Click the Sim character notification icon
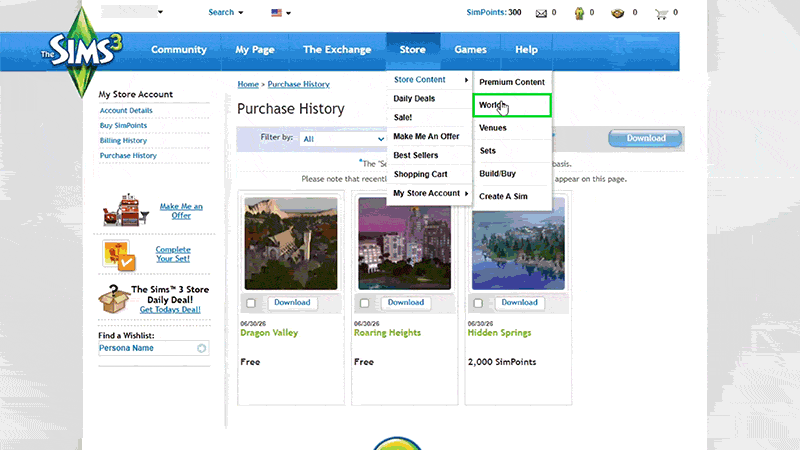 [579, 13]
